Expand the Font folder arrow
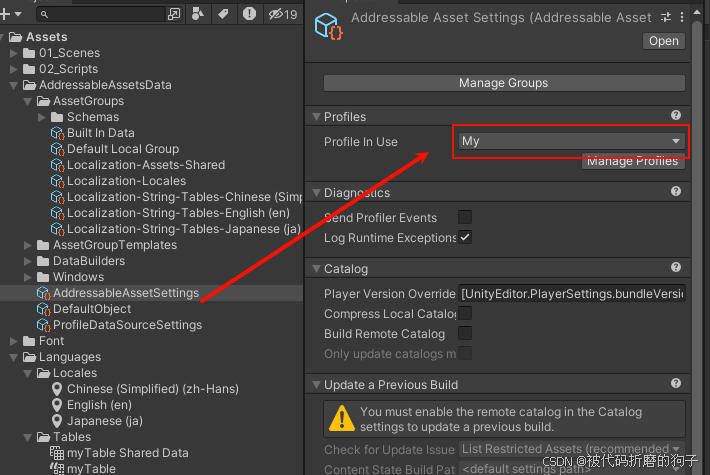Screen dimensions: 710x475 click(14, 341)
